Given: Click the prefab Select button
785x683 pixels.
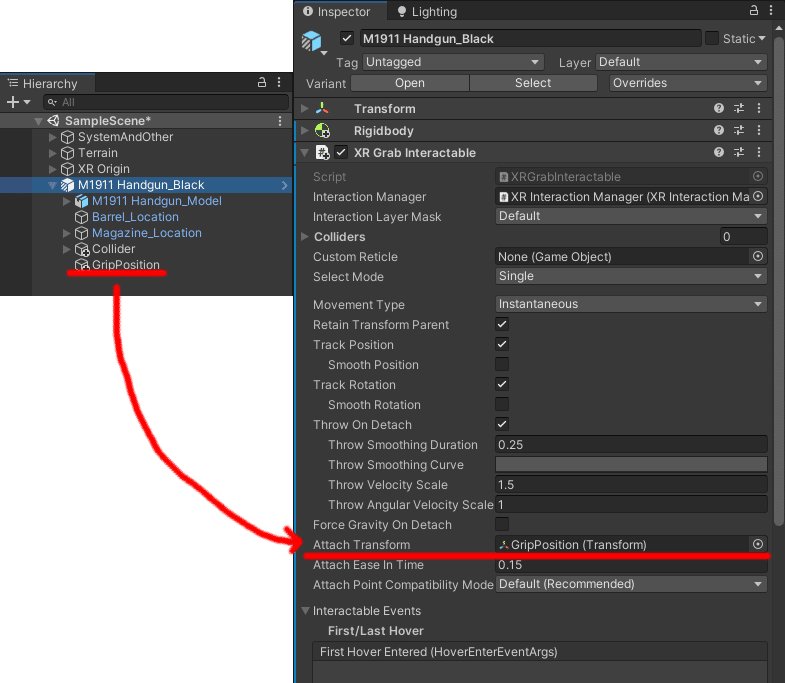Looking at the screenshot, I should 533,83.
